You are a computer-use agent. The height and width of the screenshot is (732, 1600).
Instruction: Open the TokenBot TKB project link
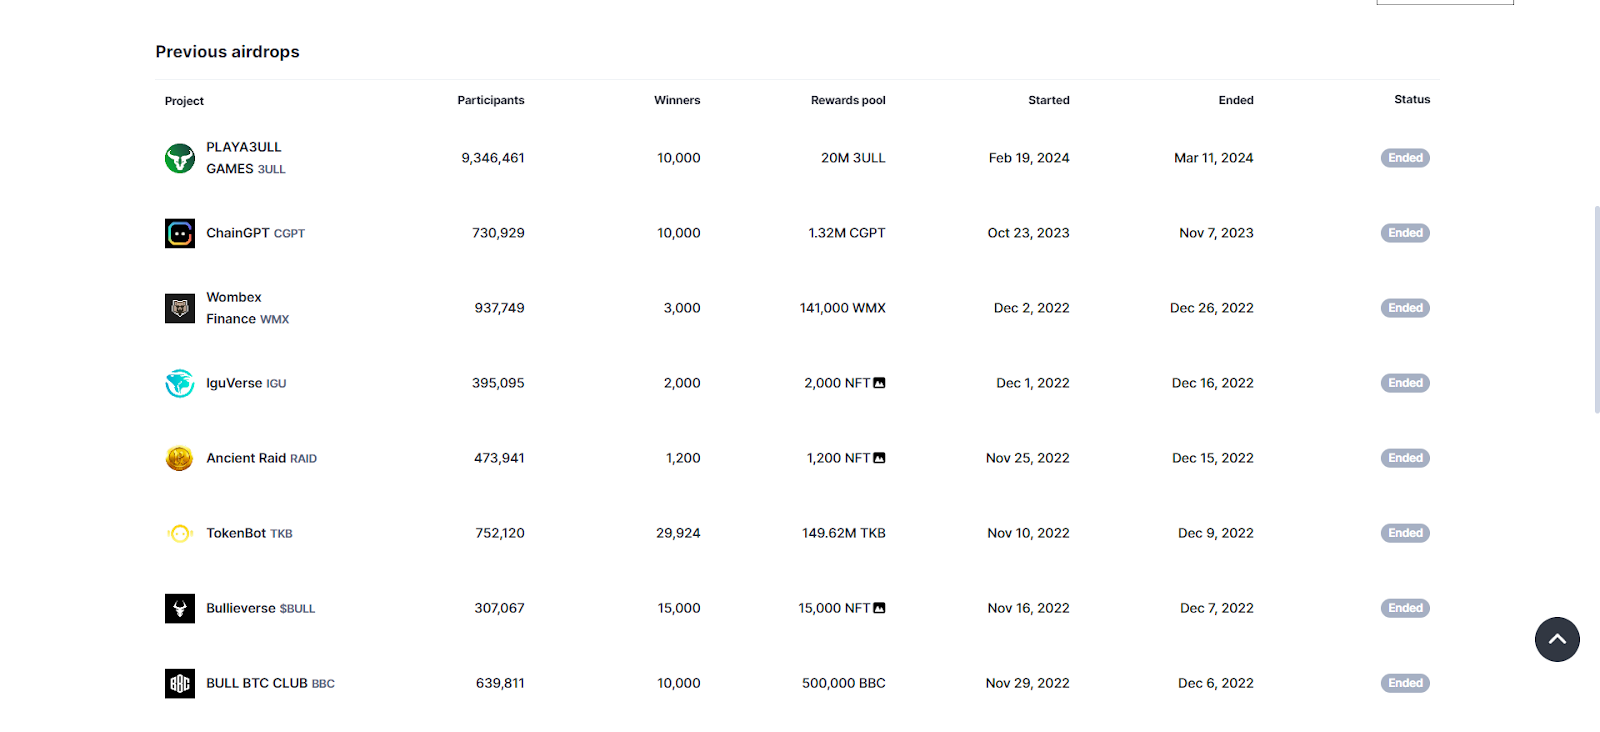click(249, 533)
